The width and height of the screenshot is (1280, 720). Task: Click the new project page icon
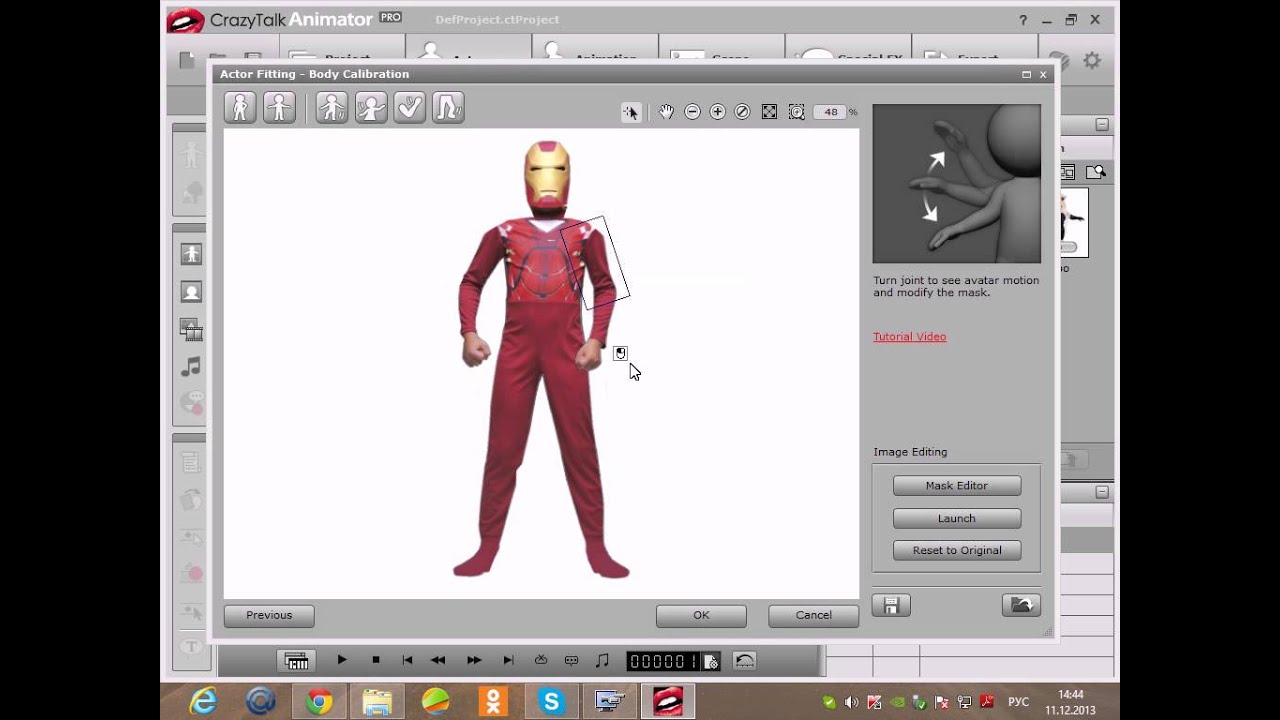coord(186,60)
